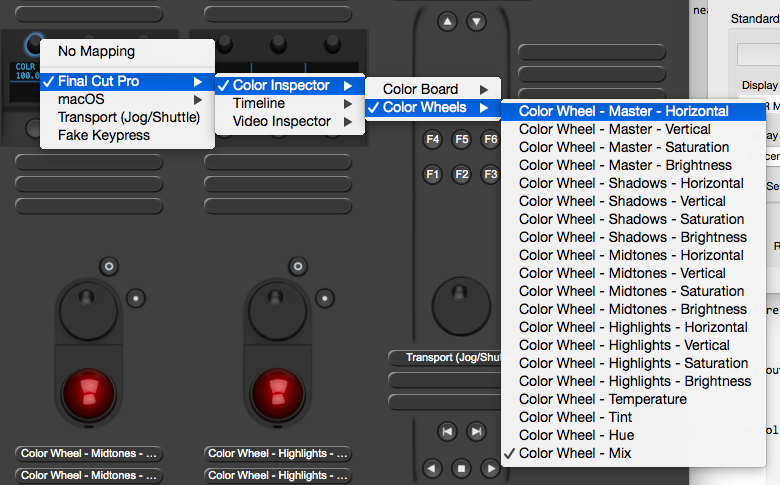The image size is (780, 485).
Task: Click the second red trackball
Action: click(278, 394)
